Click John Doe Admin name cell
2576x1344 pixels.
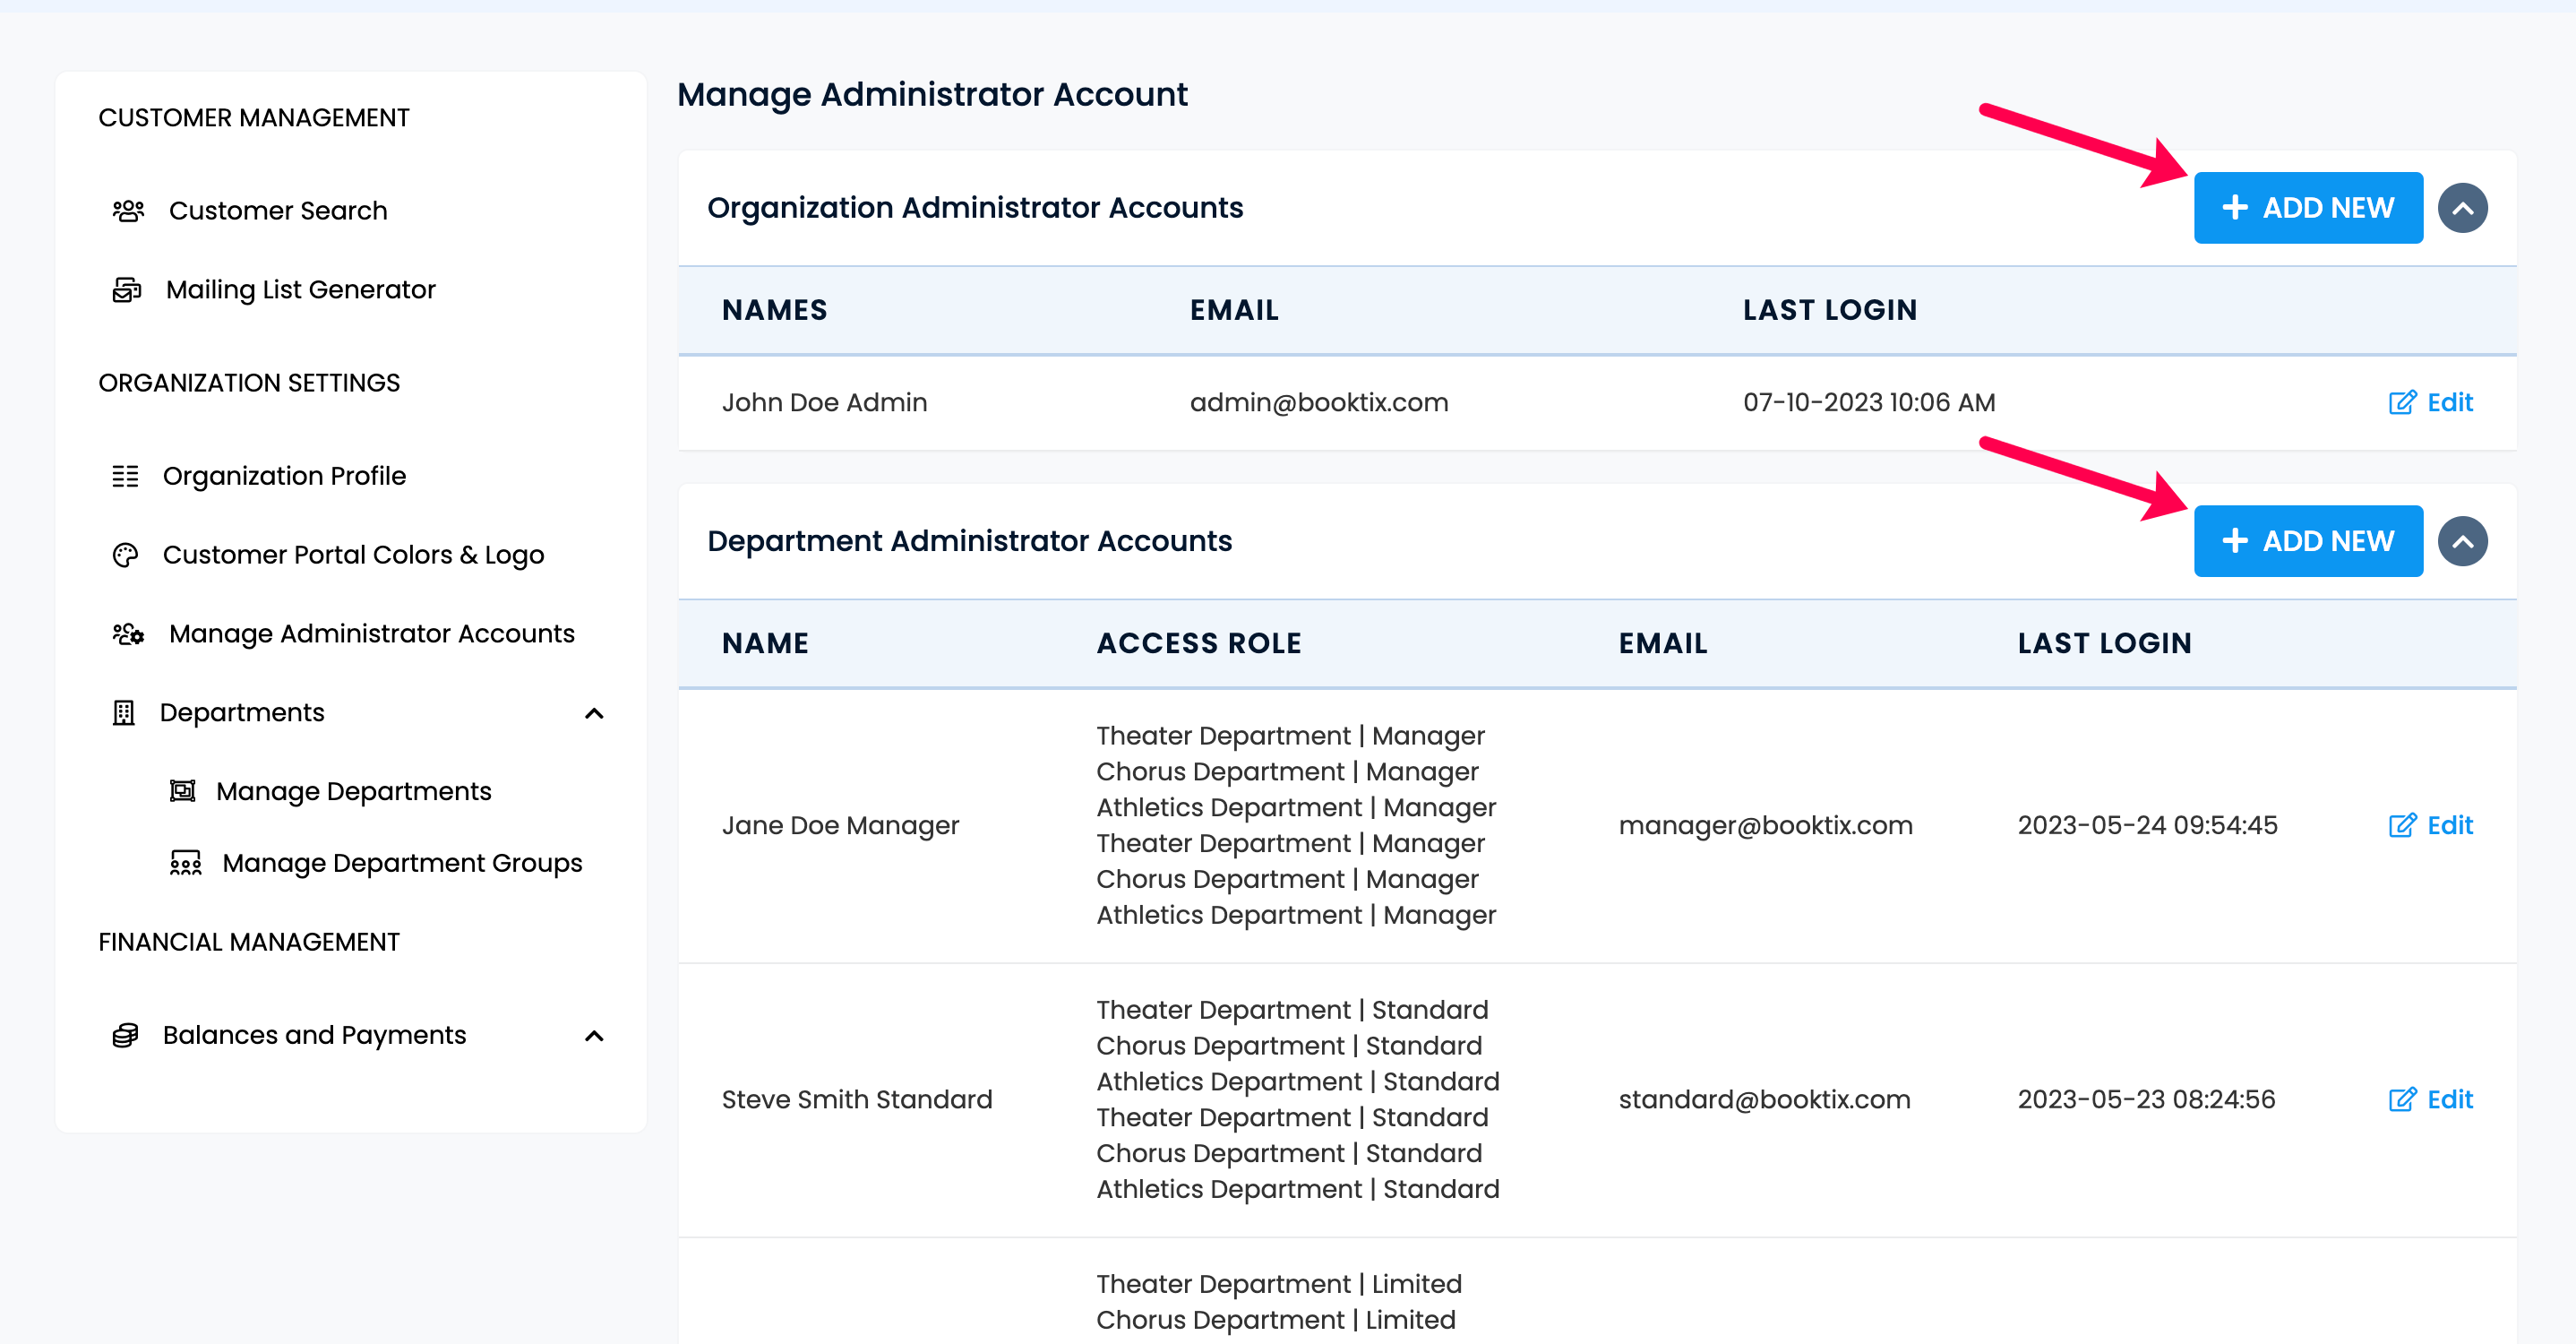(x=824, y=403)
